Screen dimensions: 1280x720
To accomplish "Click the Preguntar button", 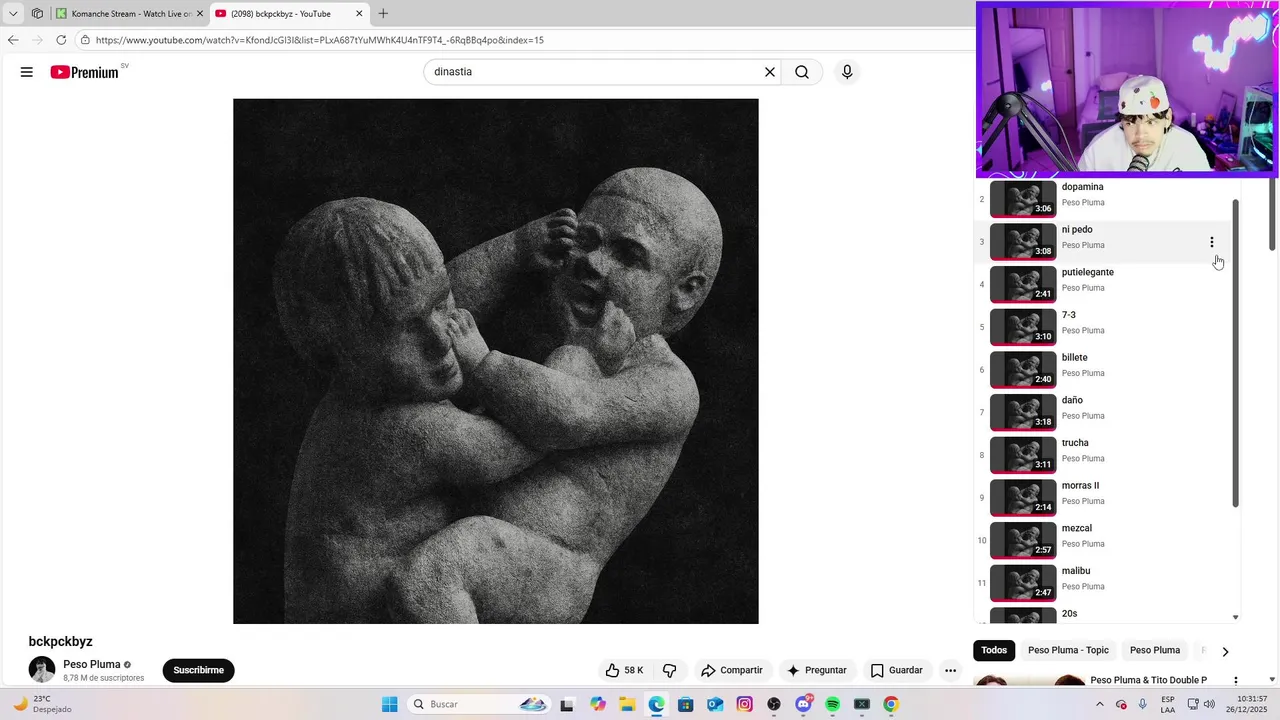I will 817,670.
